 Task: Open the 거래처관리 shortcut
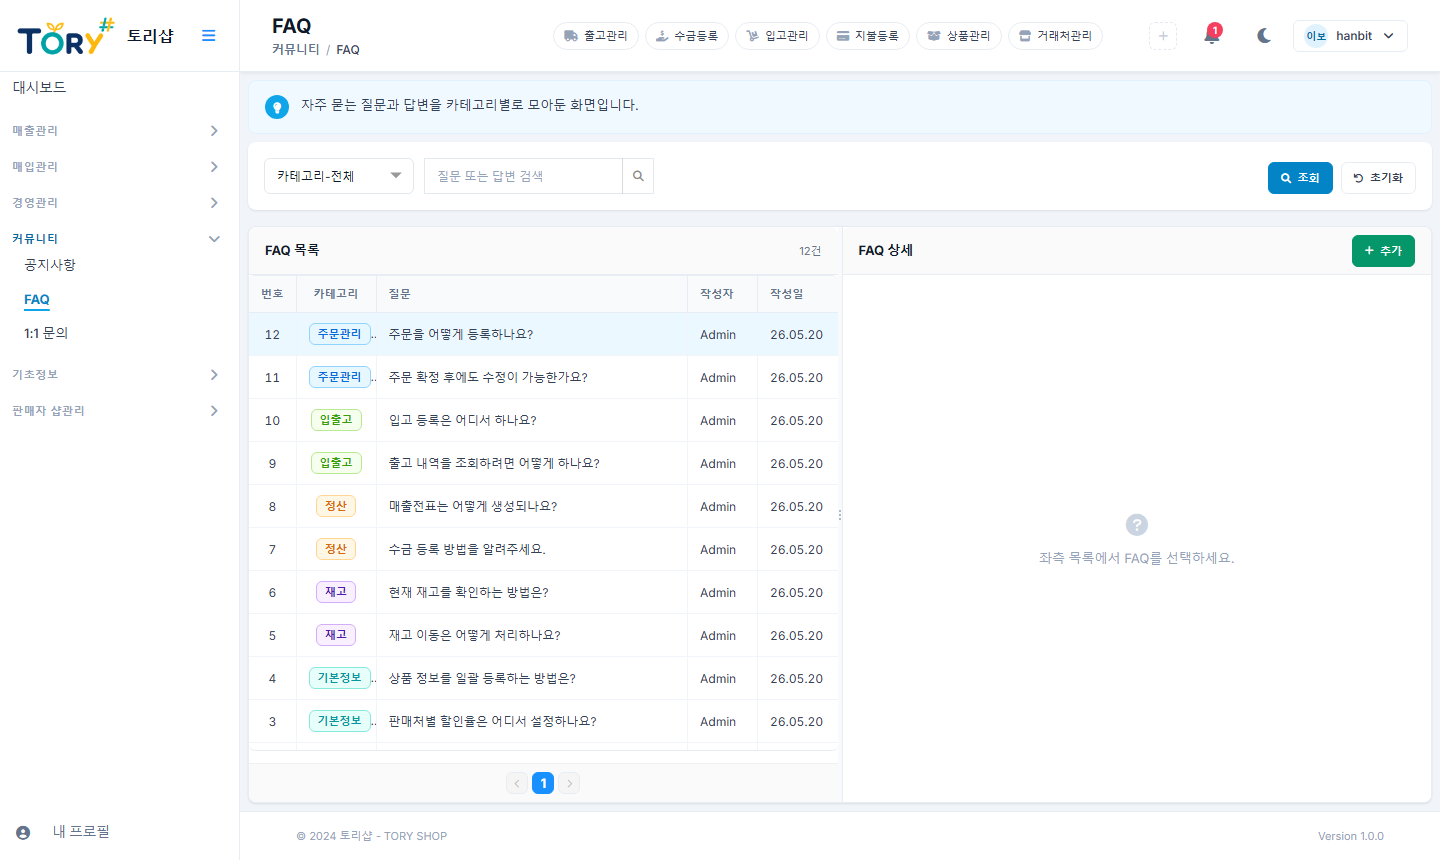(1056, 36)
